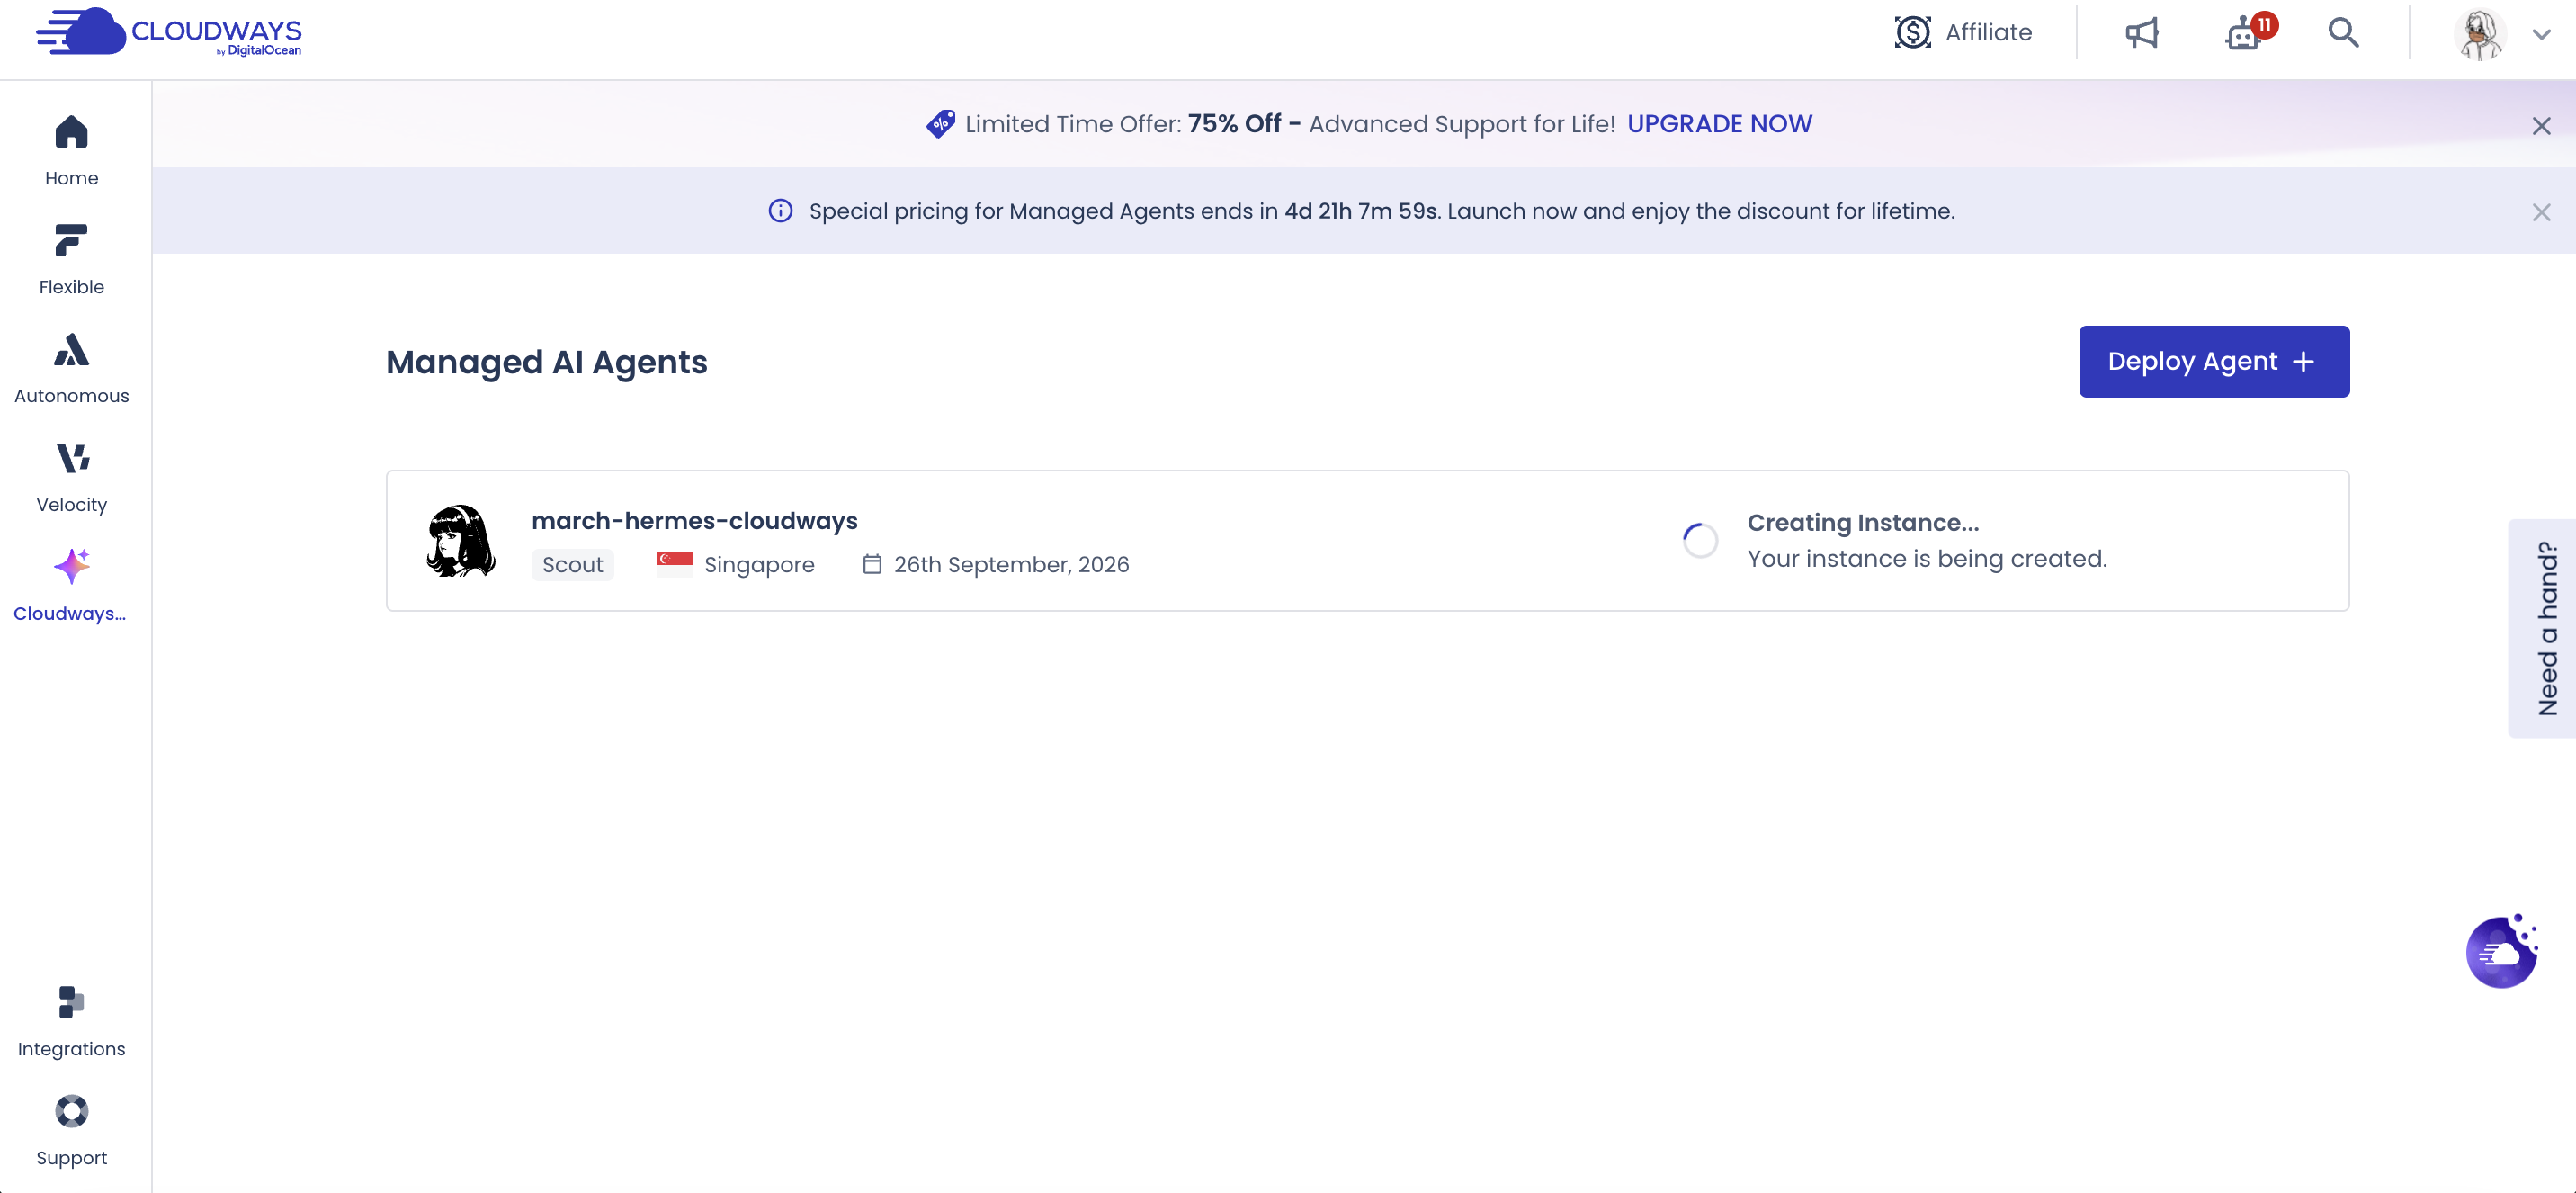Click the Affiliate label
This screenshot has width=2576, height=1193.
click(1988, 32)
